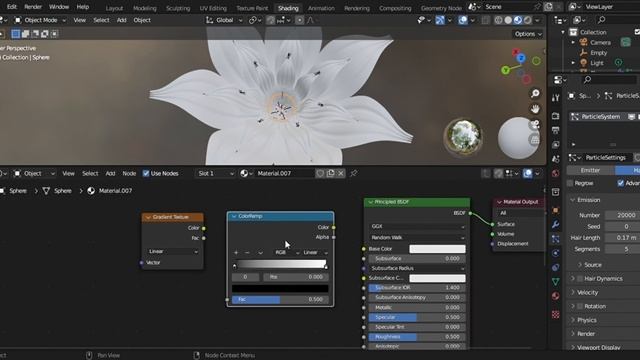Add a color stop with ColorRamp plus
The width and height of the screenshot is (640, 360).
coord(236,253)
